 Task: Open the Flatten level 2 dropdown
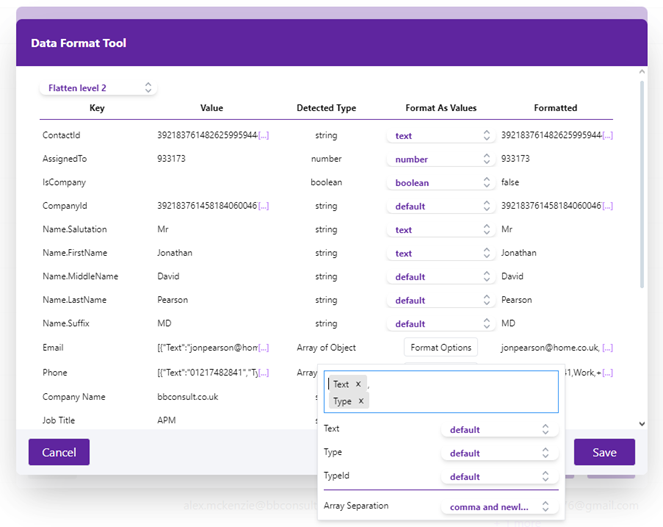98,88
